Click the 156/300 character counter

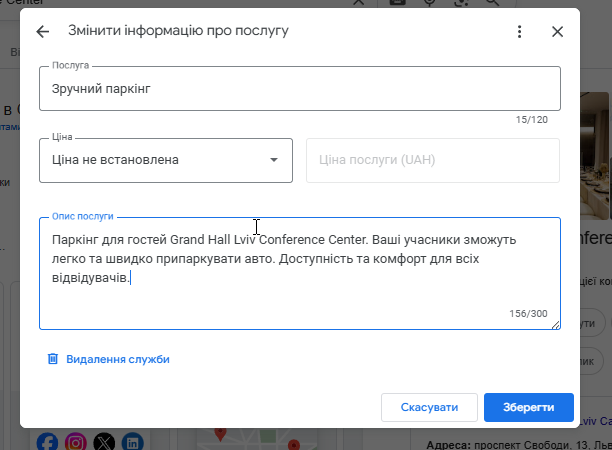tap(528, 313)
